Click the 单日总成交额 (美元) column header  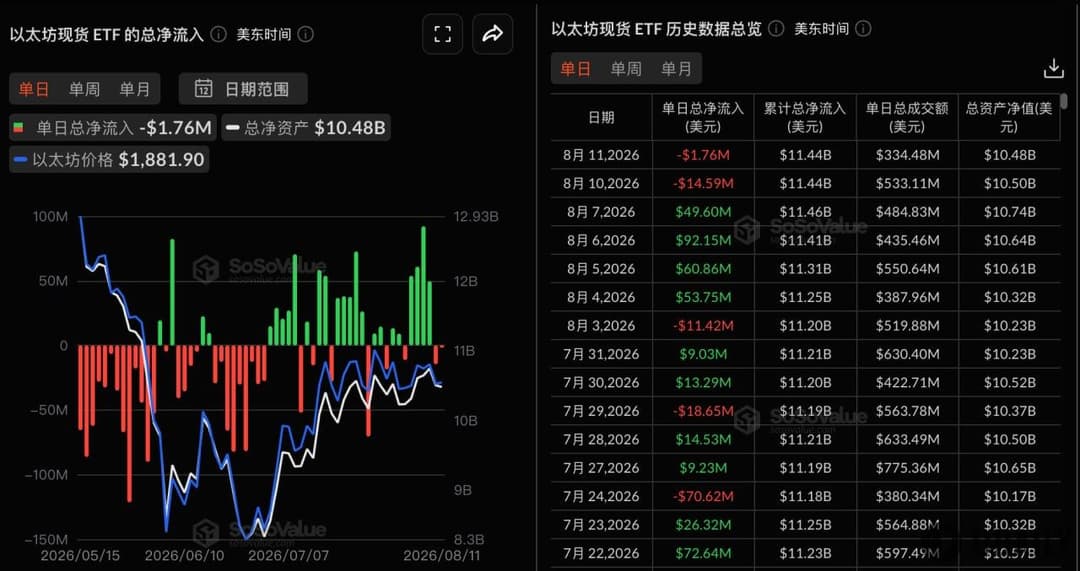pos(907,117)
